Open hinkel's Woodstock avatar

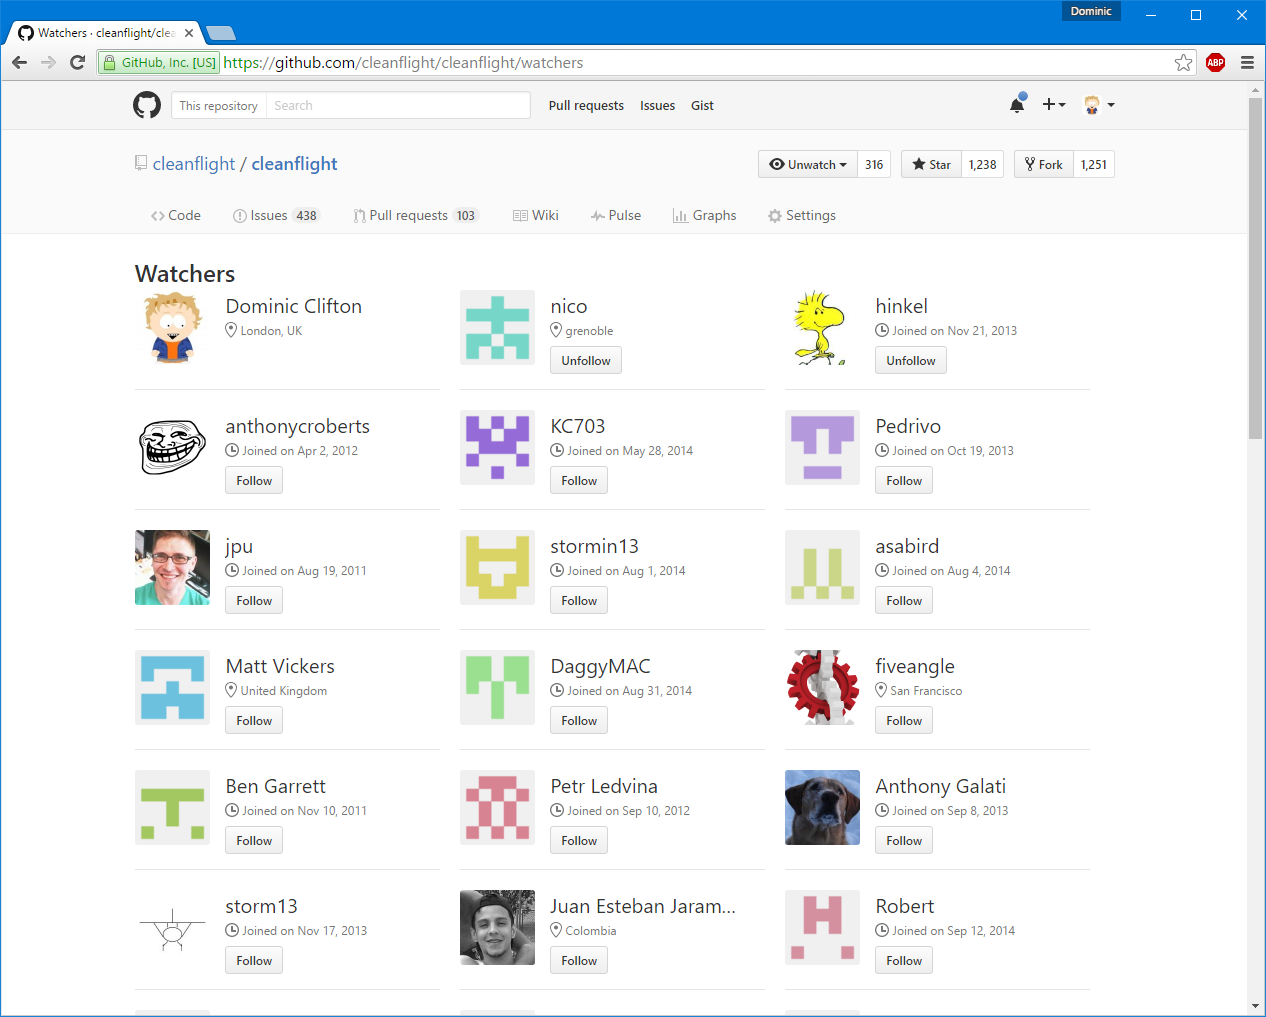(822, 327)
